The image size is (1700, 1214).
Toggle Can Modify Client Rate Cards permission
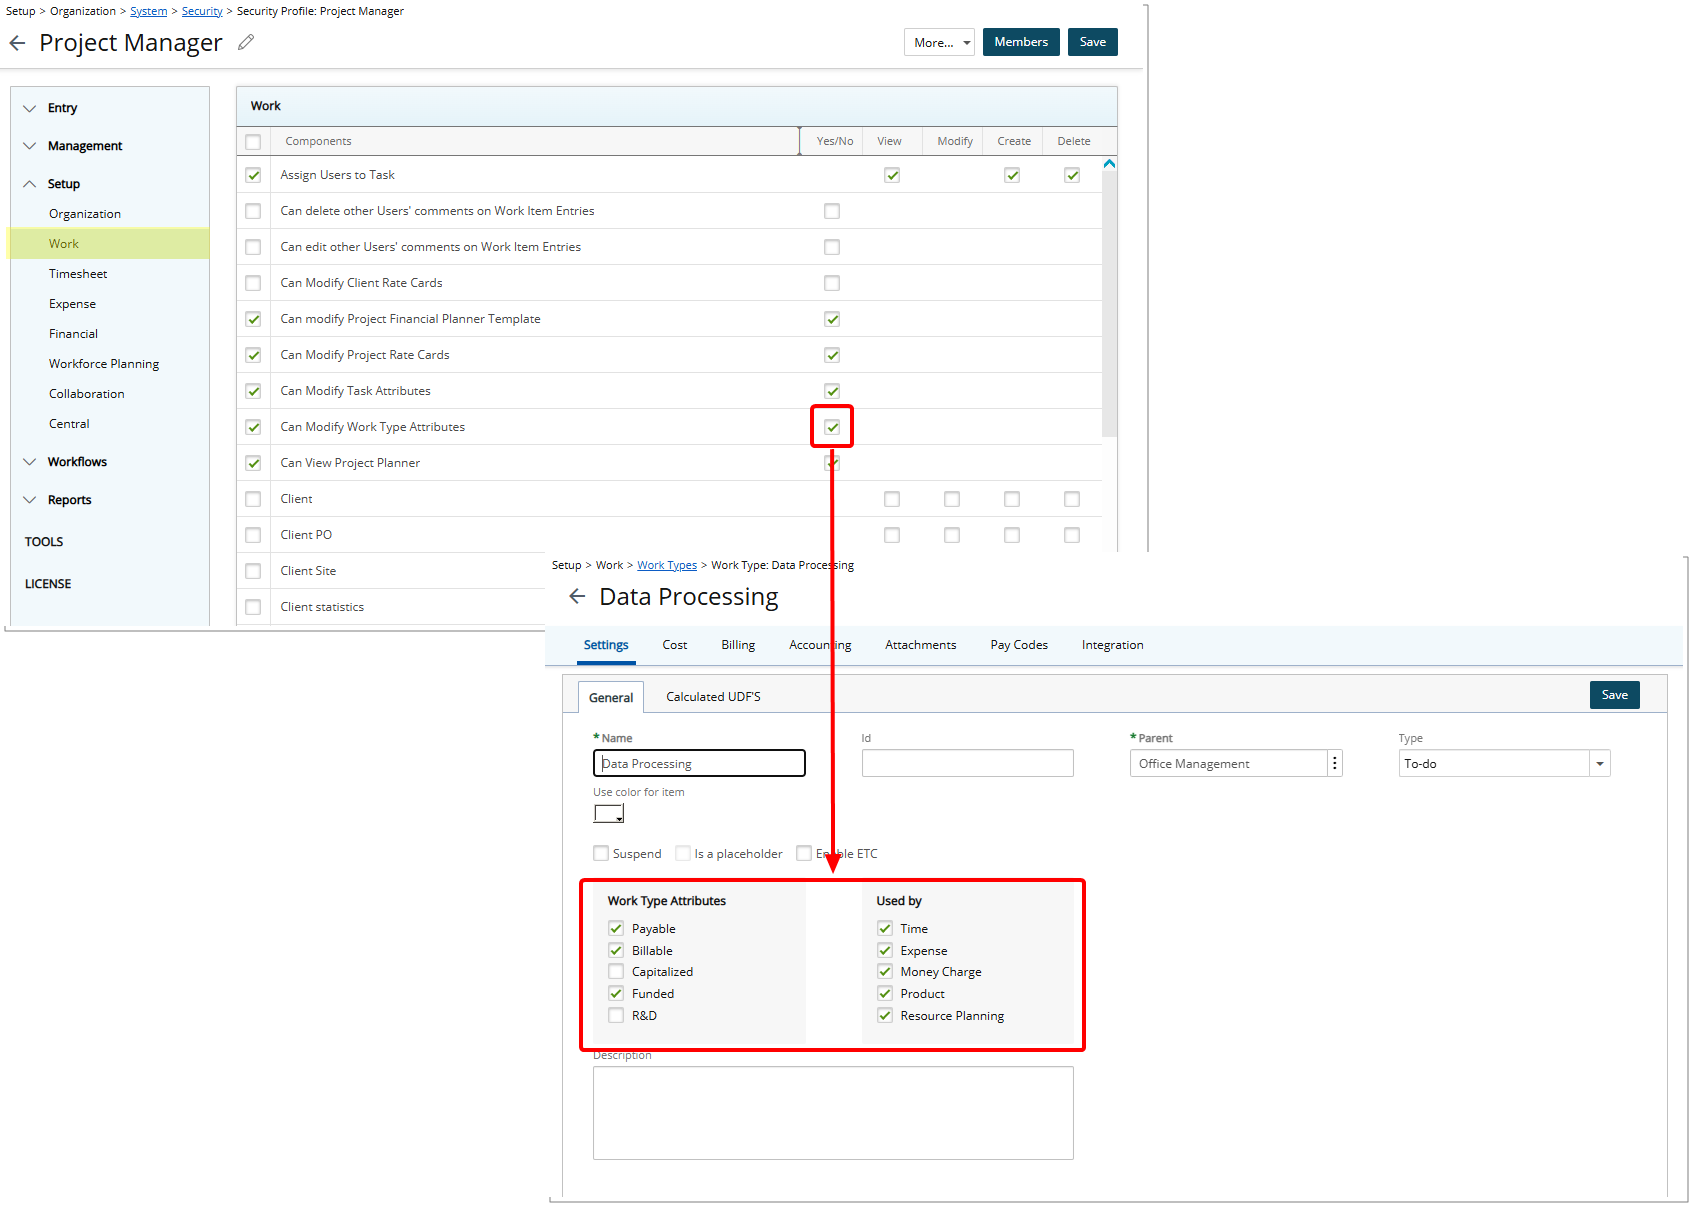coord(832,282)
